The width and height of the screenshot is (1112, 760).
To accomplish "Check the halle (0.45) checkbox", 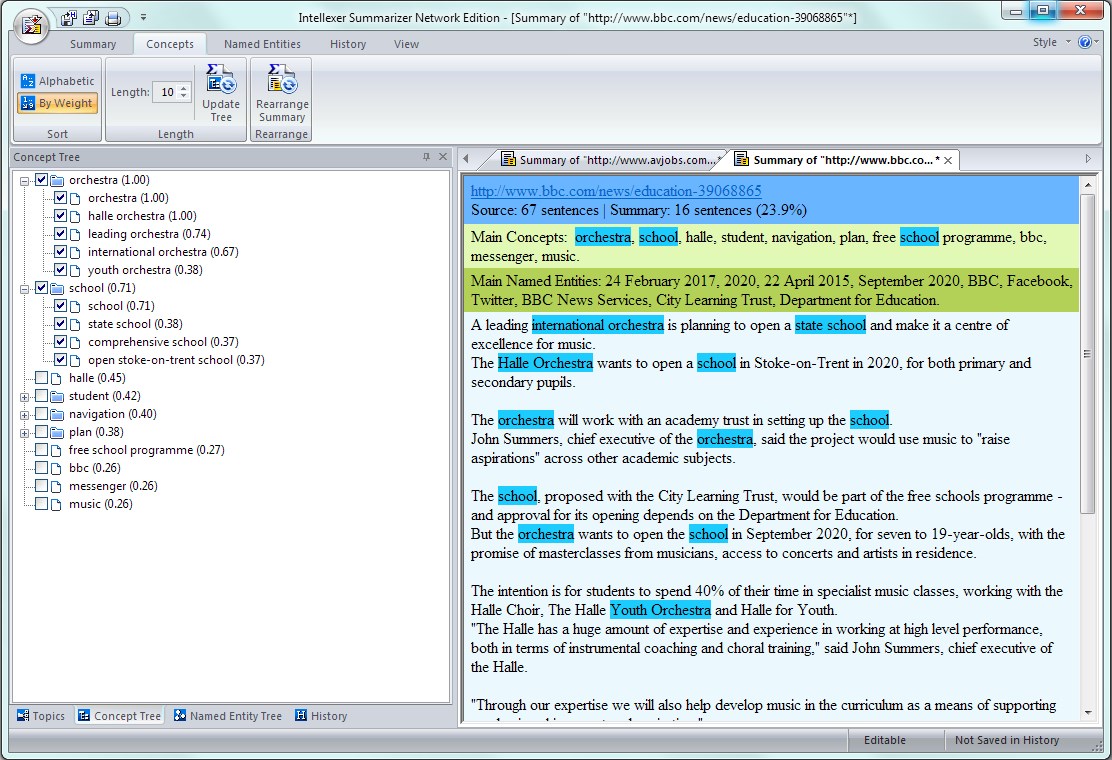I will pyautogui.click(x=41, y=378).
